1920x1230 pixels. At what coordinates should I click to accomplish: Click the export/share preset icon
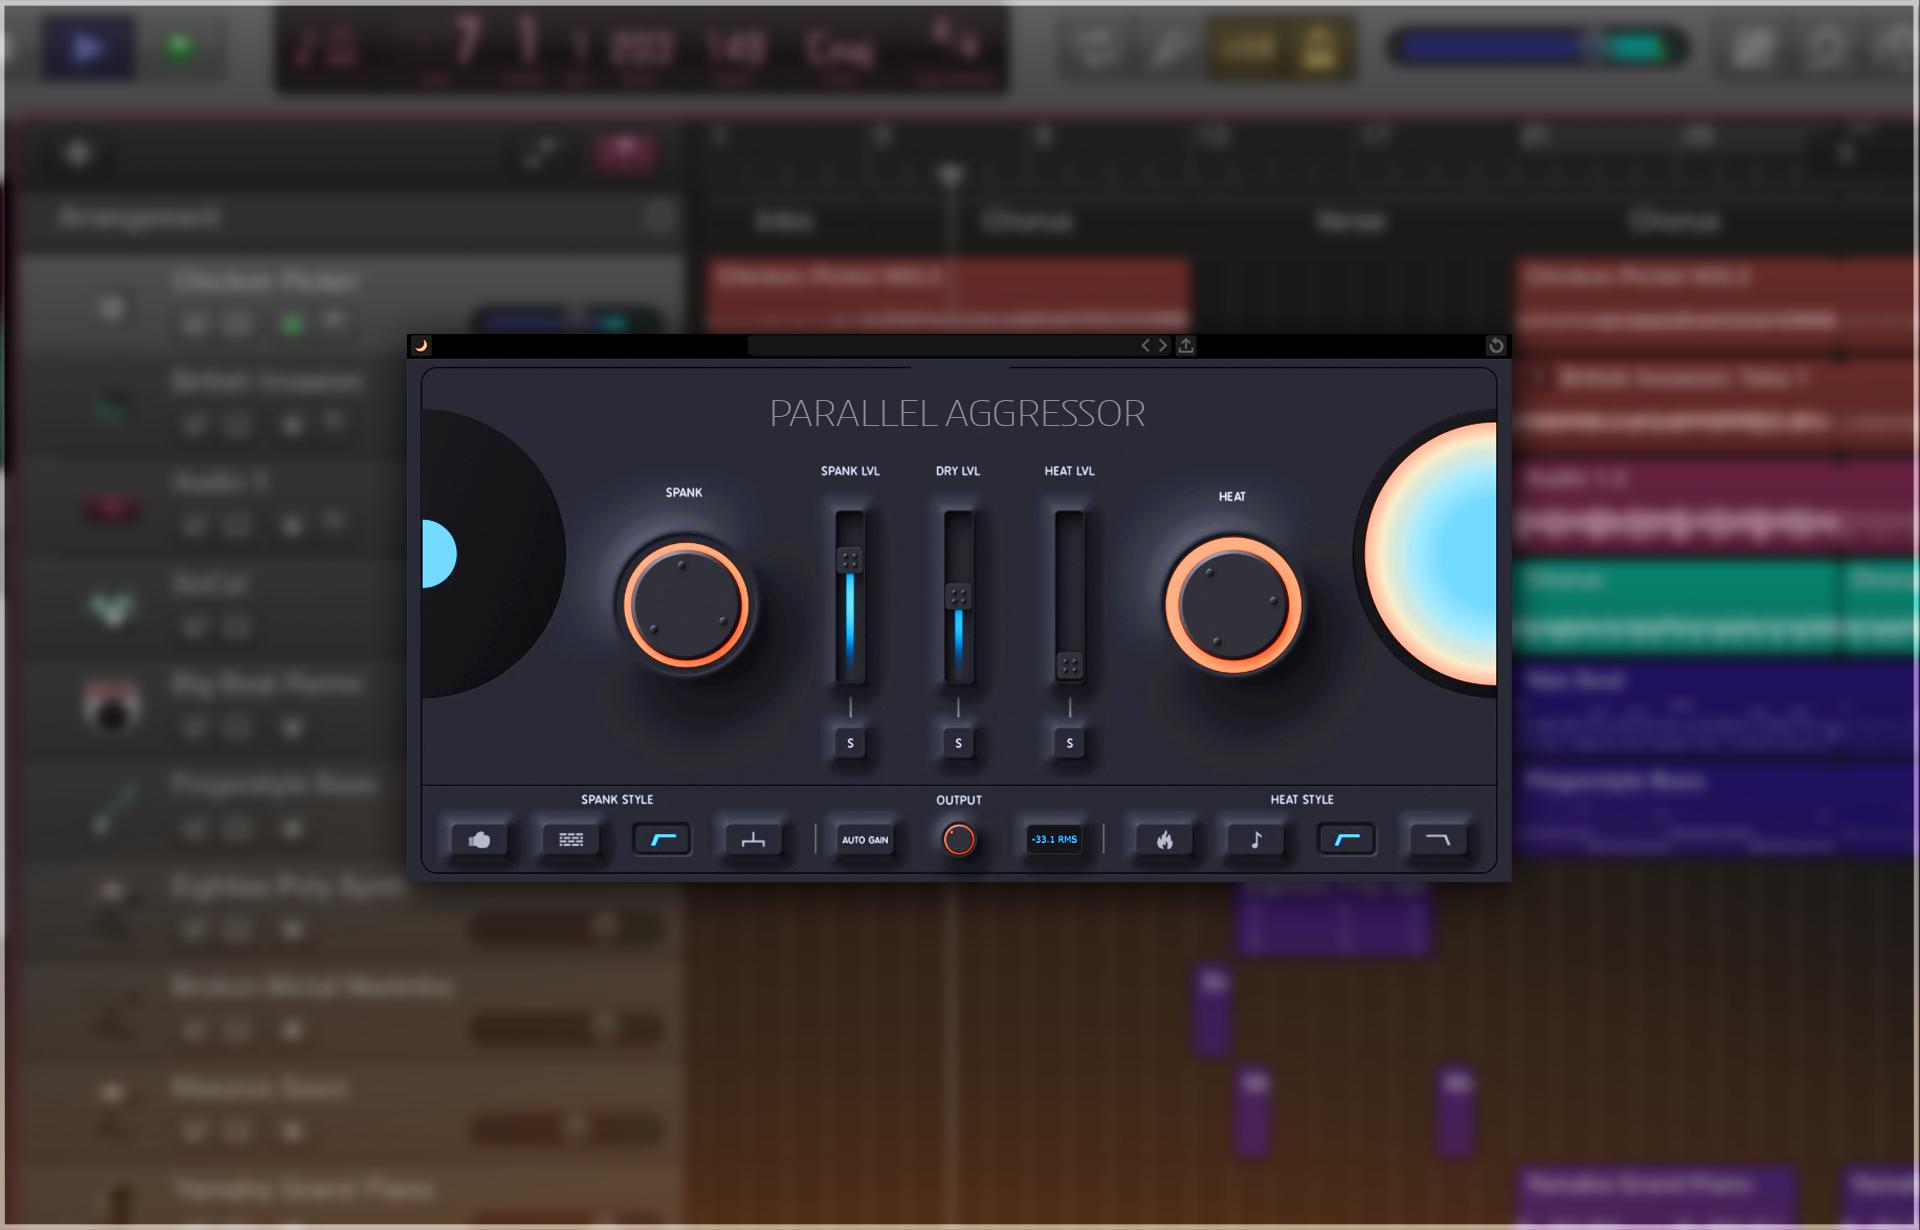point(1186,345)
